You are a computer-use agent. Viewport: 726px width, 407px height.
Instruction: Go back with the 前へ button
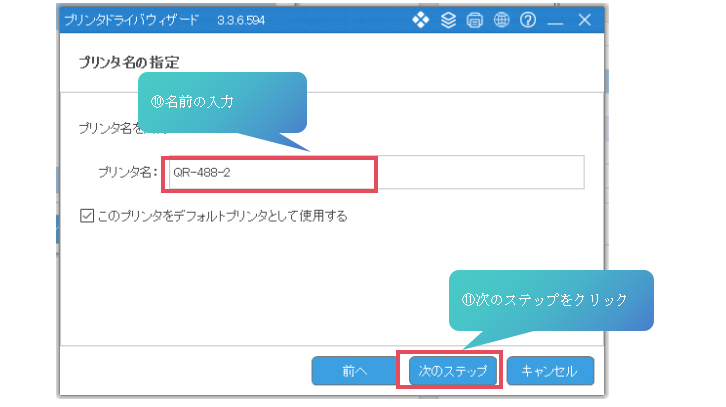354,371
